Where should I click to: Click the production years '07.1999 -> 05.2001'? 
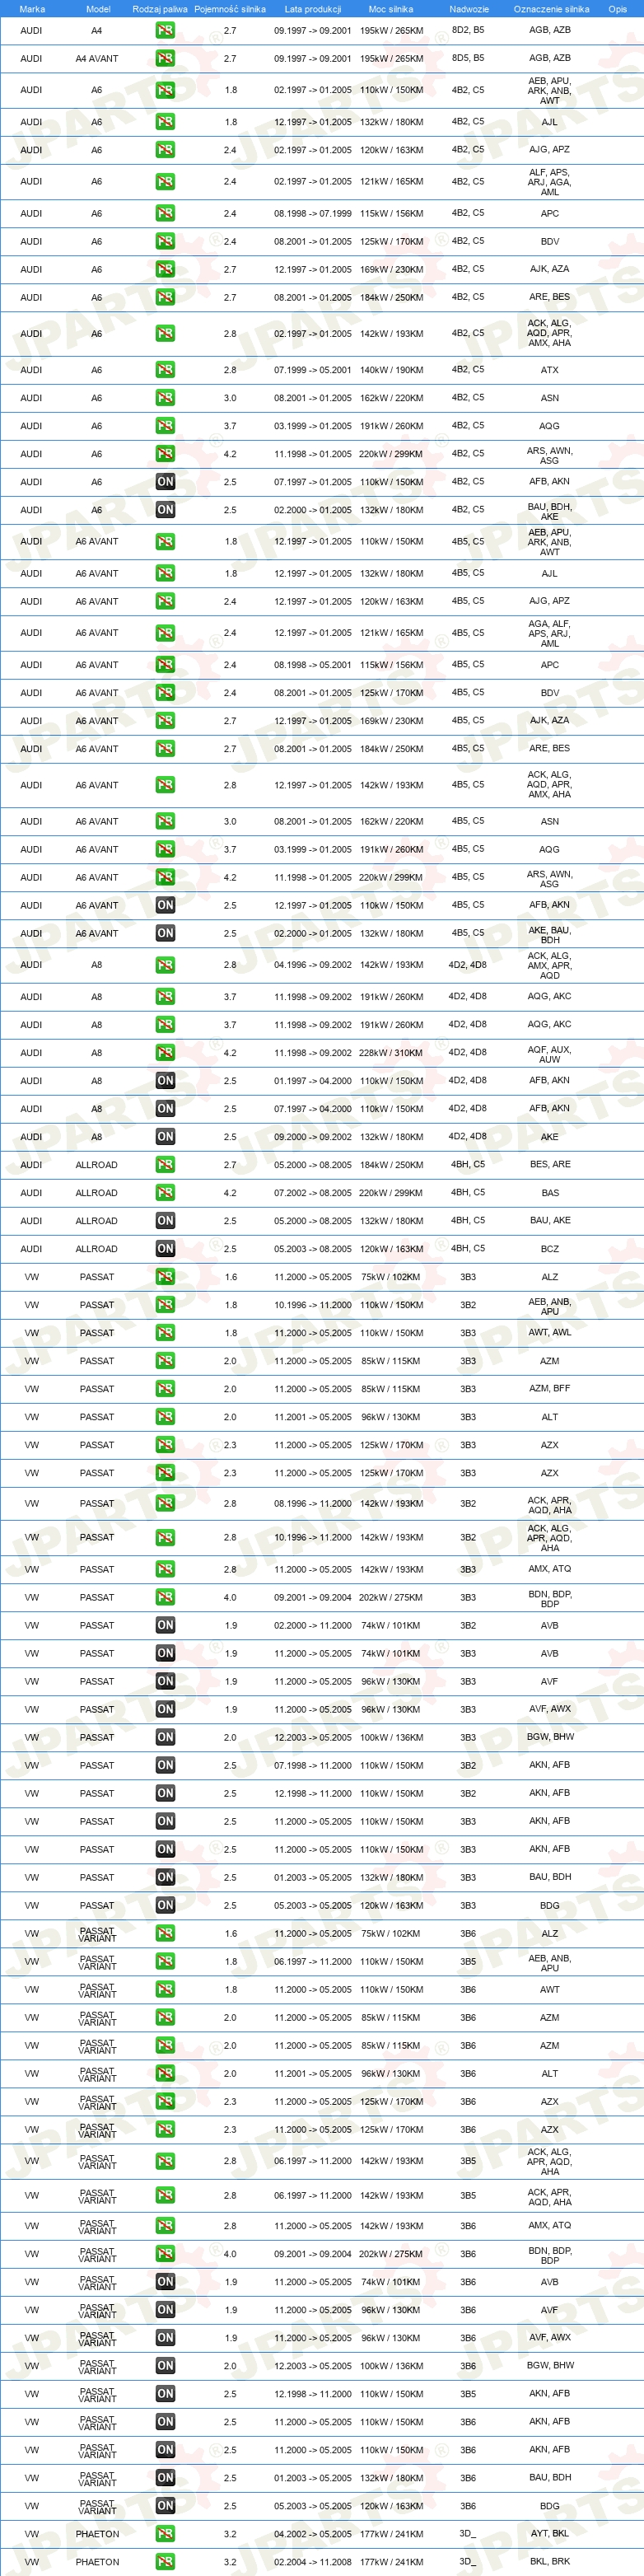pos(313,370)
